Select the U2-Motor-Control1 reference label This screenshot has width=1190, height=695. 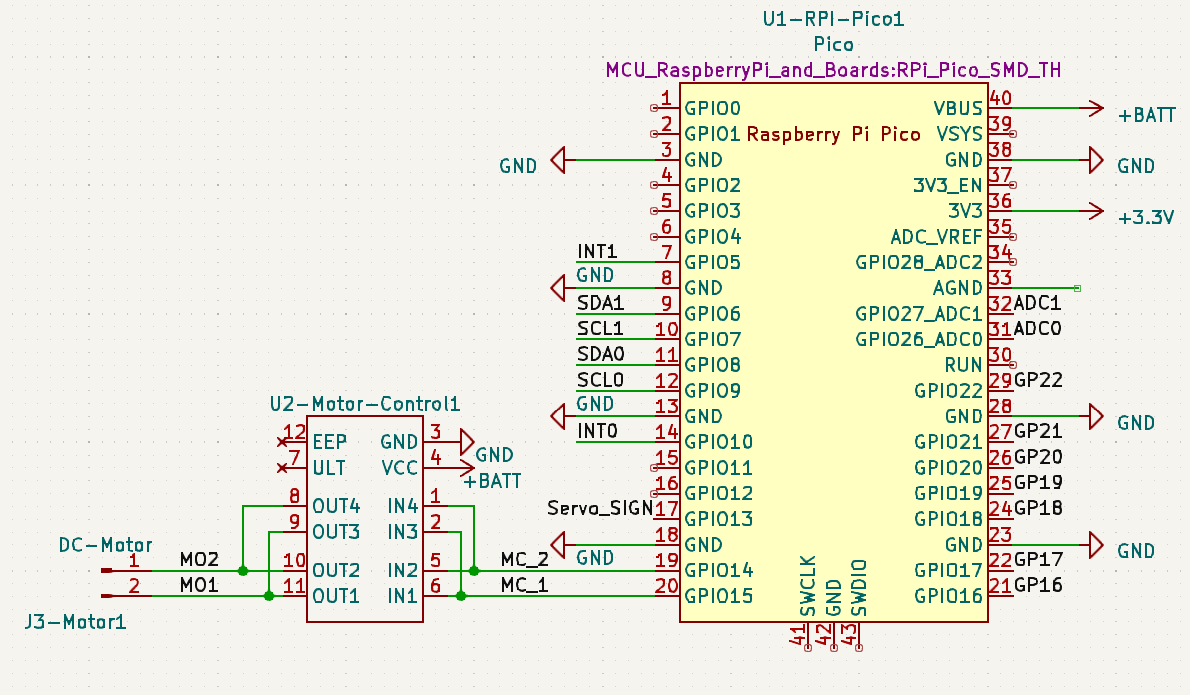(x=365, y=404)
